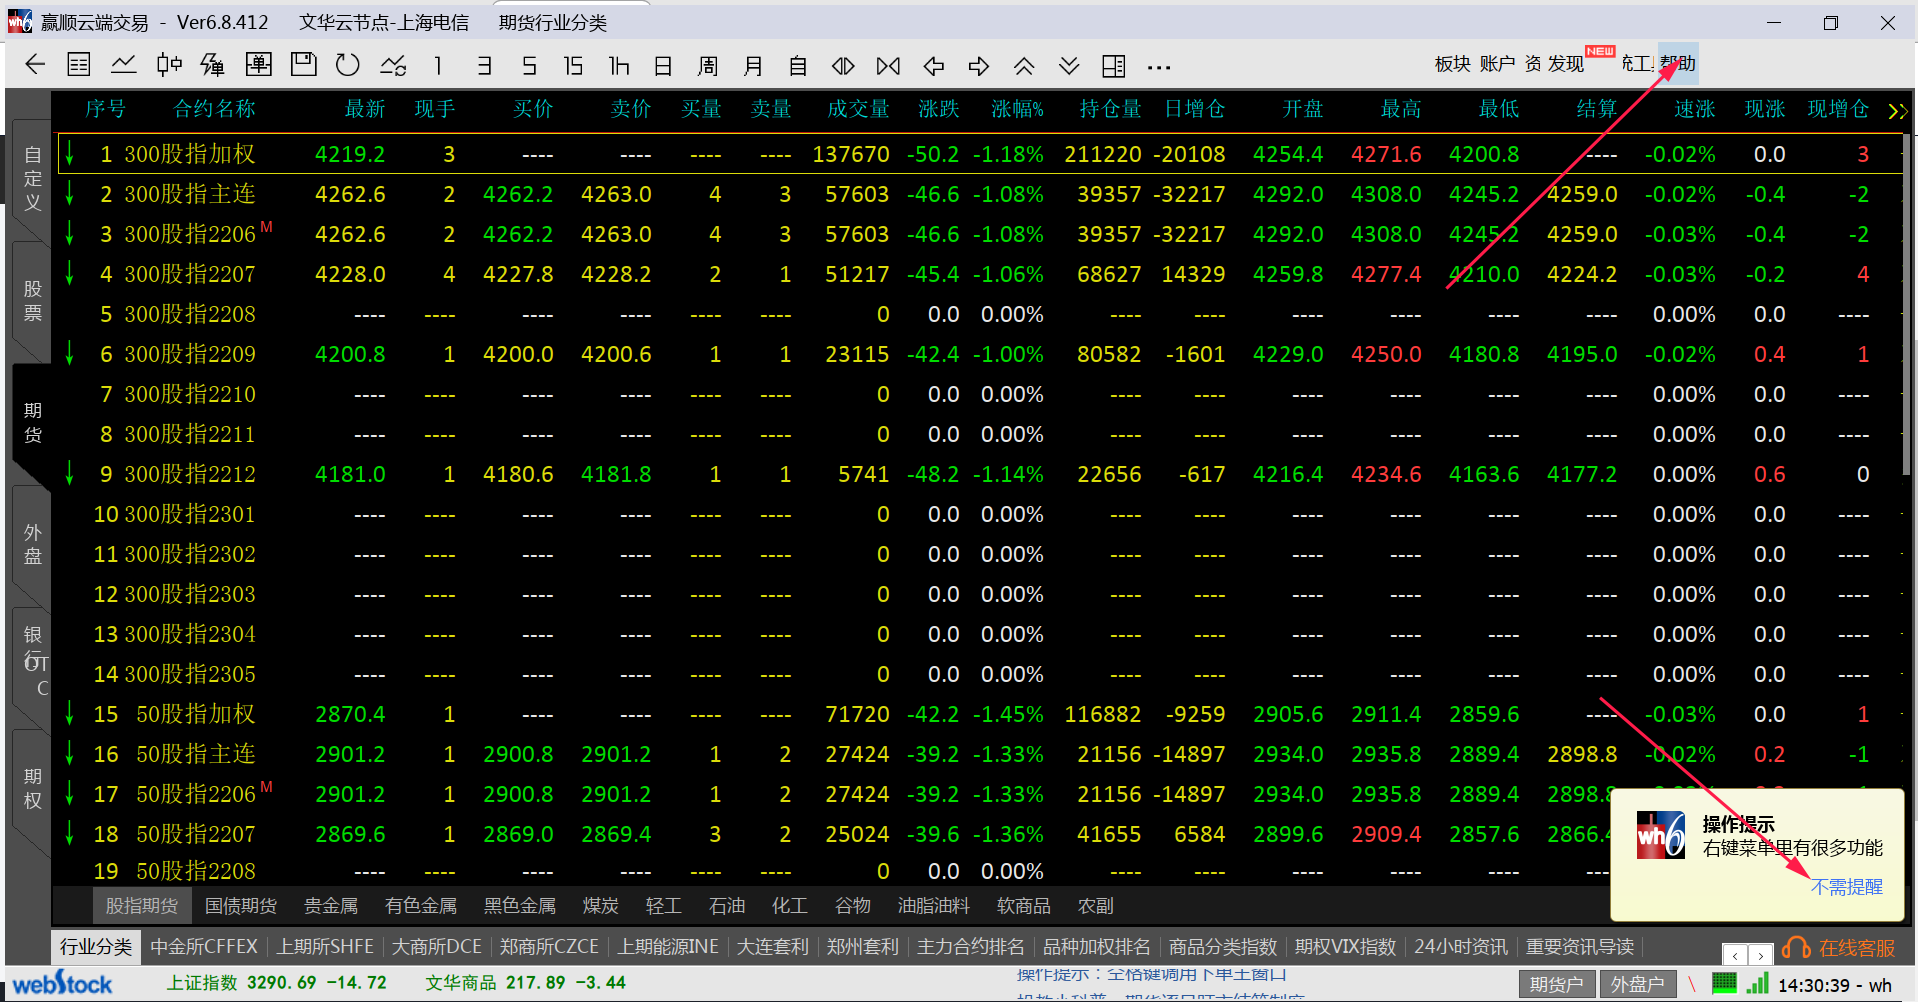Click the double chevron down icon

(1069, 66)
